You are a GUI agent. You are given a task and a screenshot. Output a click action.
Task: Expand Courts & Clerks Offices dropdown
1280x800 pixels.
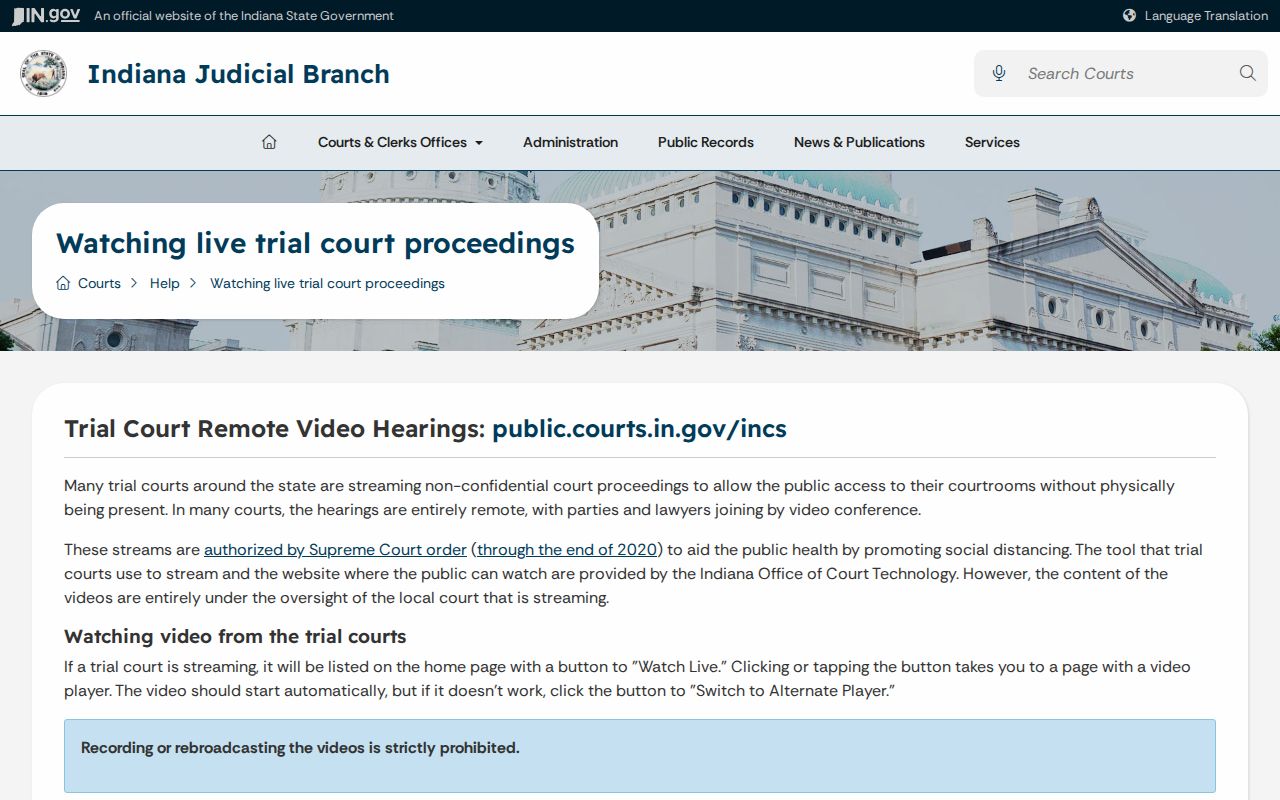pos(400,142)
